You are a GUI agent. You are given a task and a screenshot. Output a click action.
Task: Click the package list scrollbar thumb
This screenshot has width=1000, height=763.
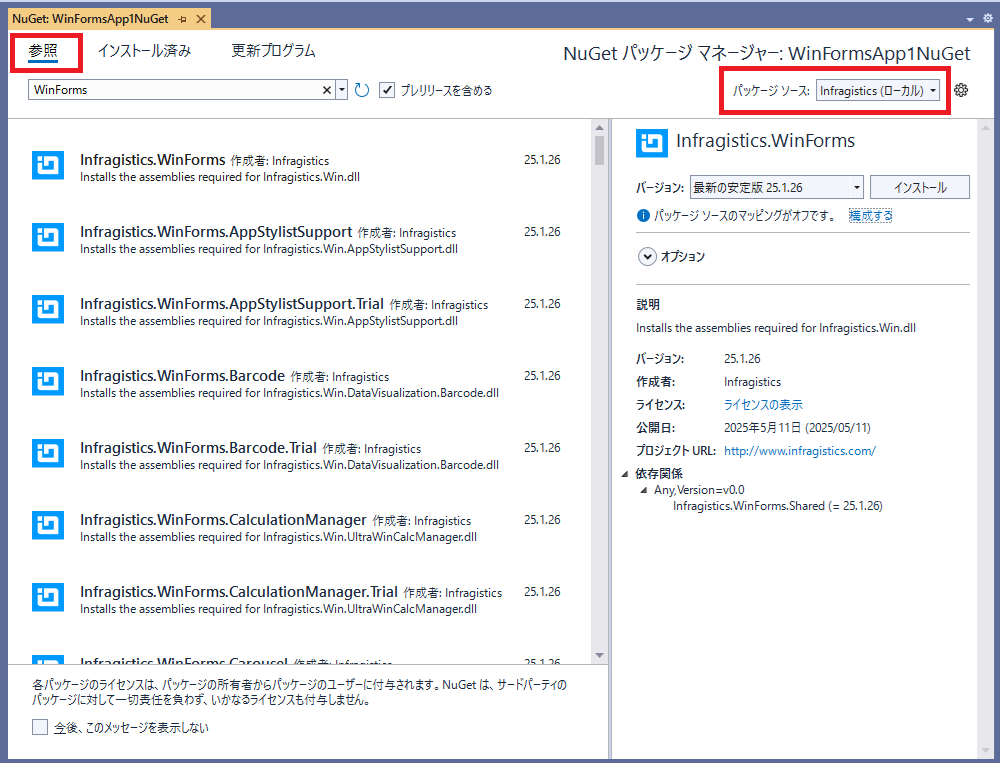point(599,151)
